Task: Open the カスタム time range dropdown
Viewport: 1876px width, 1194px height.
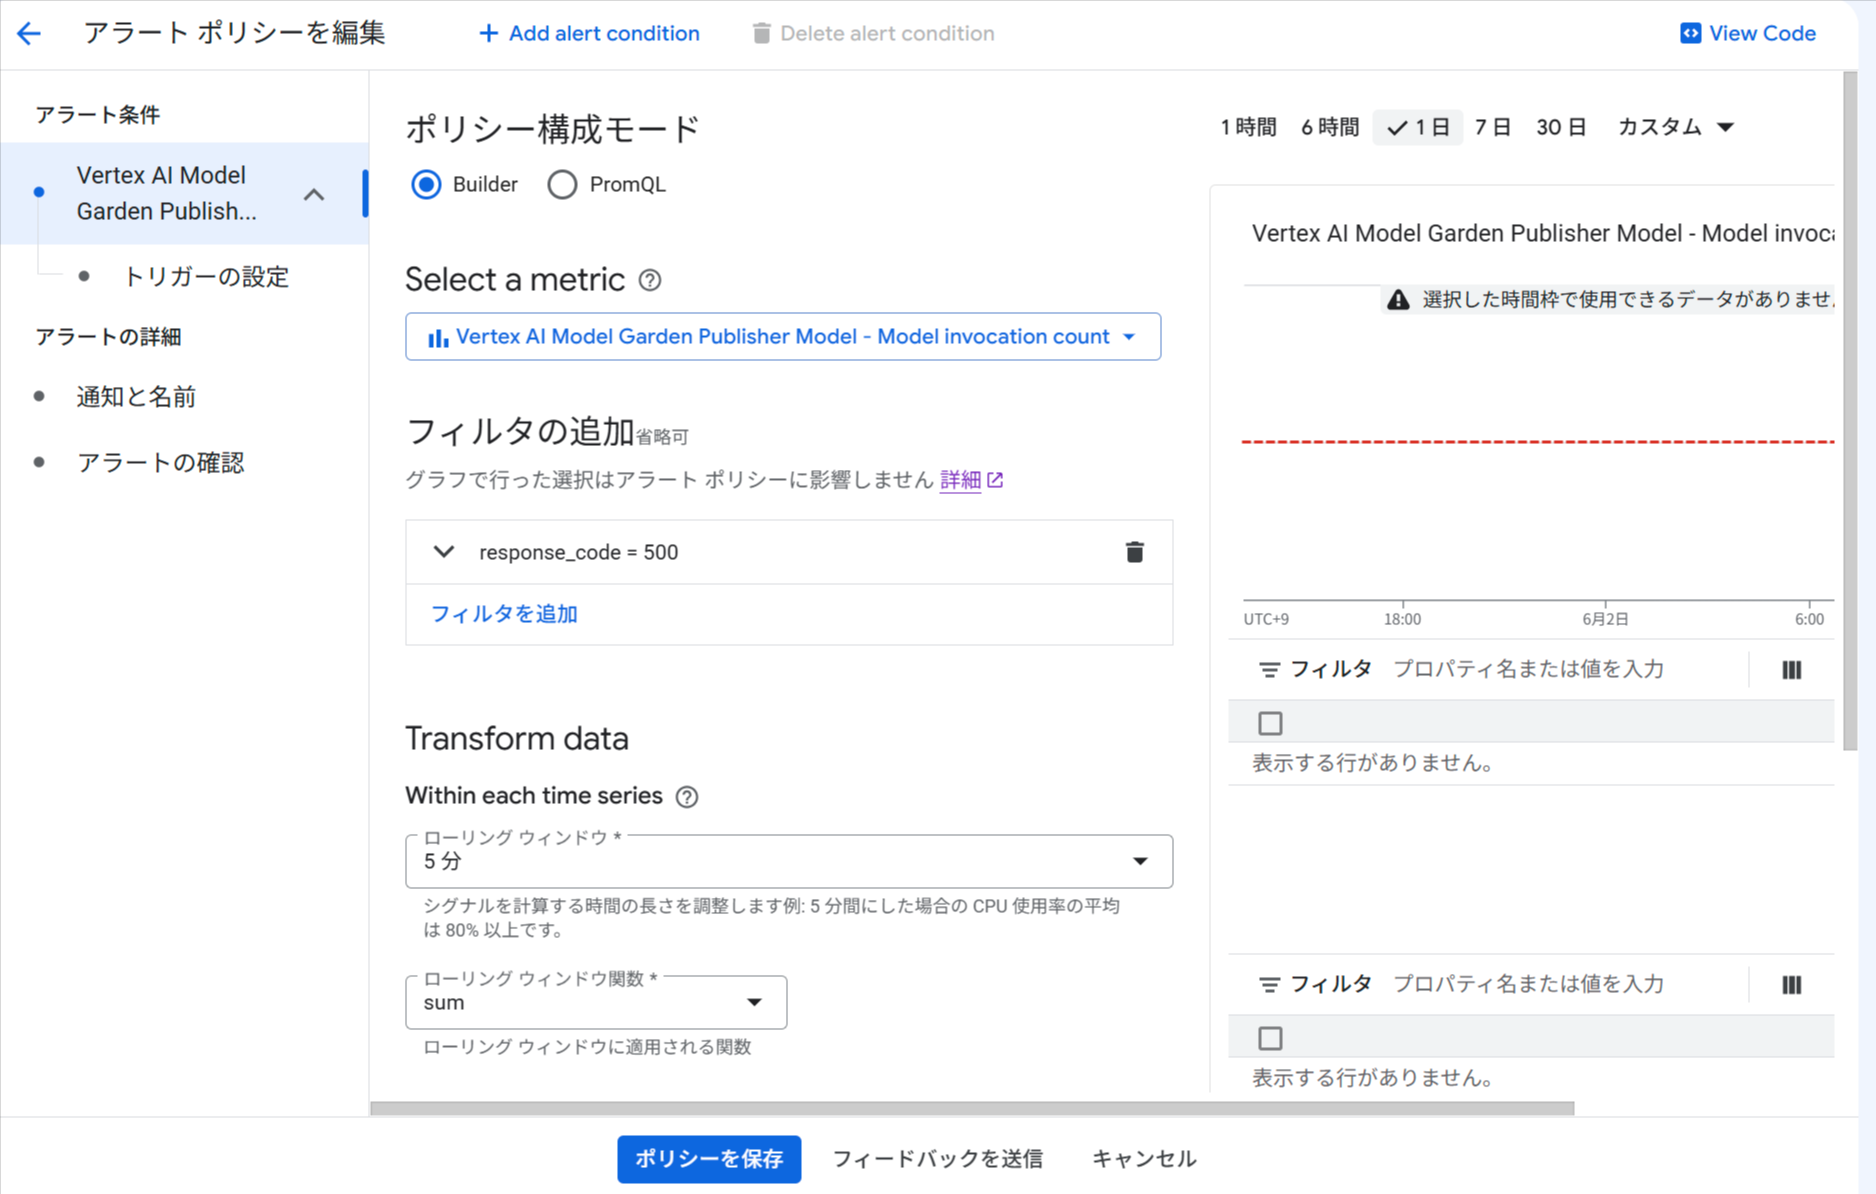Action: pyautogui.click(x=1676, y=127)
